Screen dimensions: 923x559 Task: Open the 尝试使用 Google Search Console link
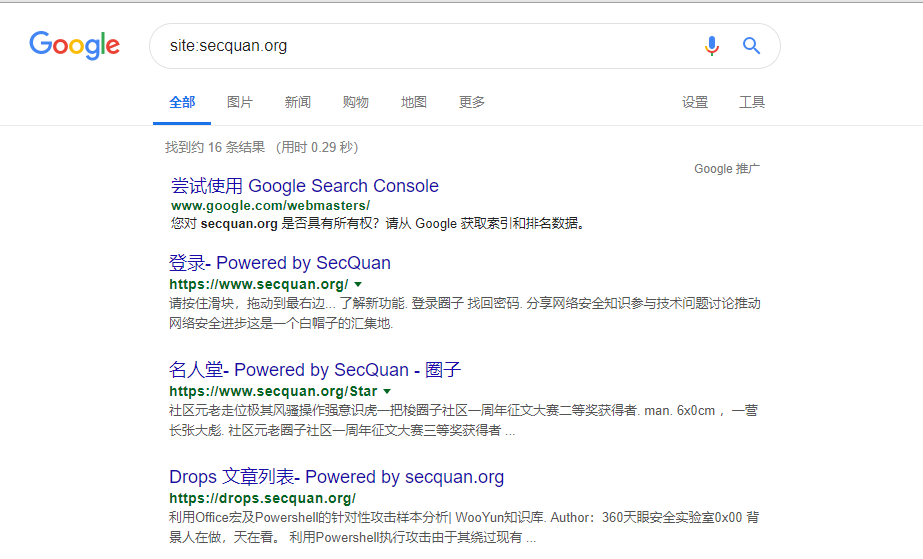click(304, 186)
